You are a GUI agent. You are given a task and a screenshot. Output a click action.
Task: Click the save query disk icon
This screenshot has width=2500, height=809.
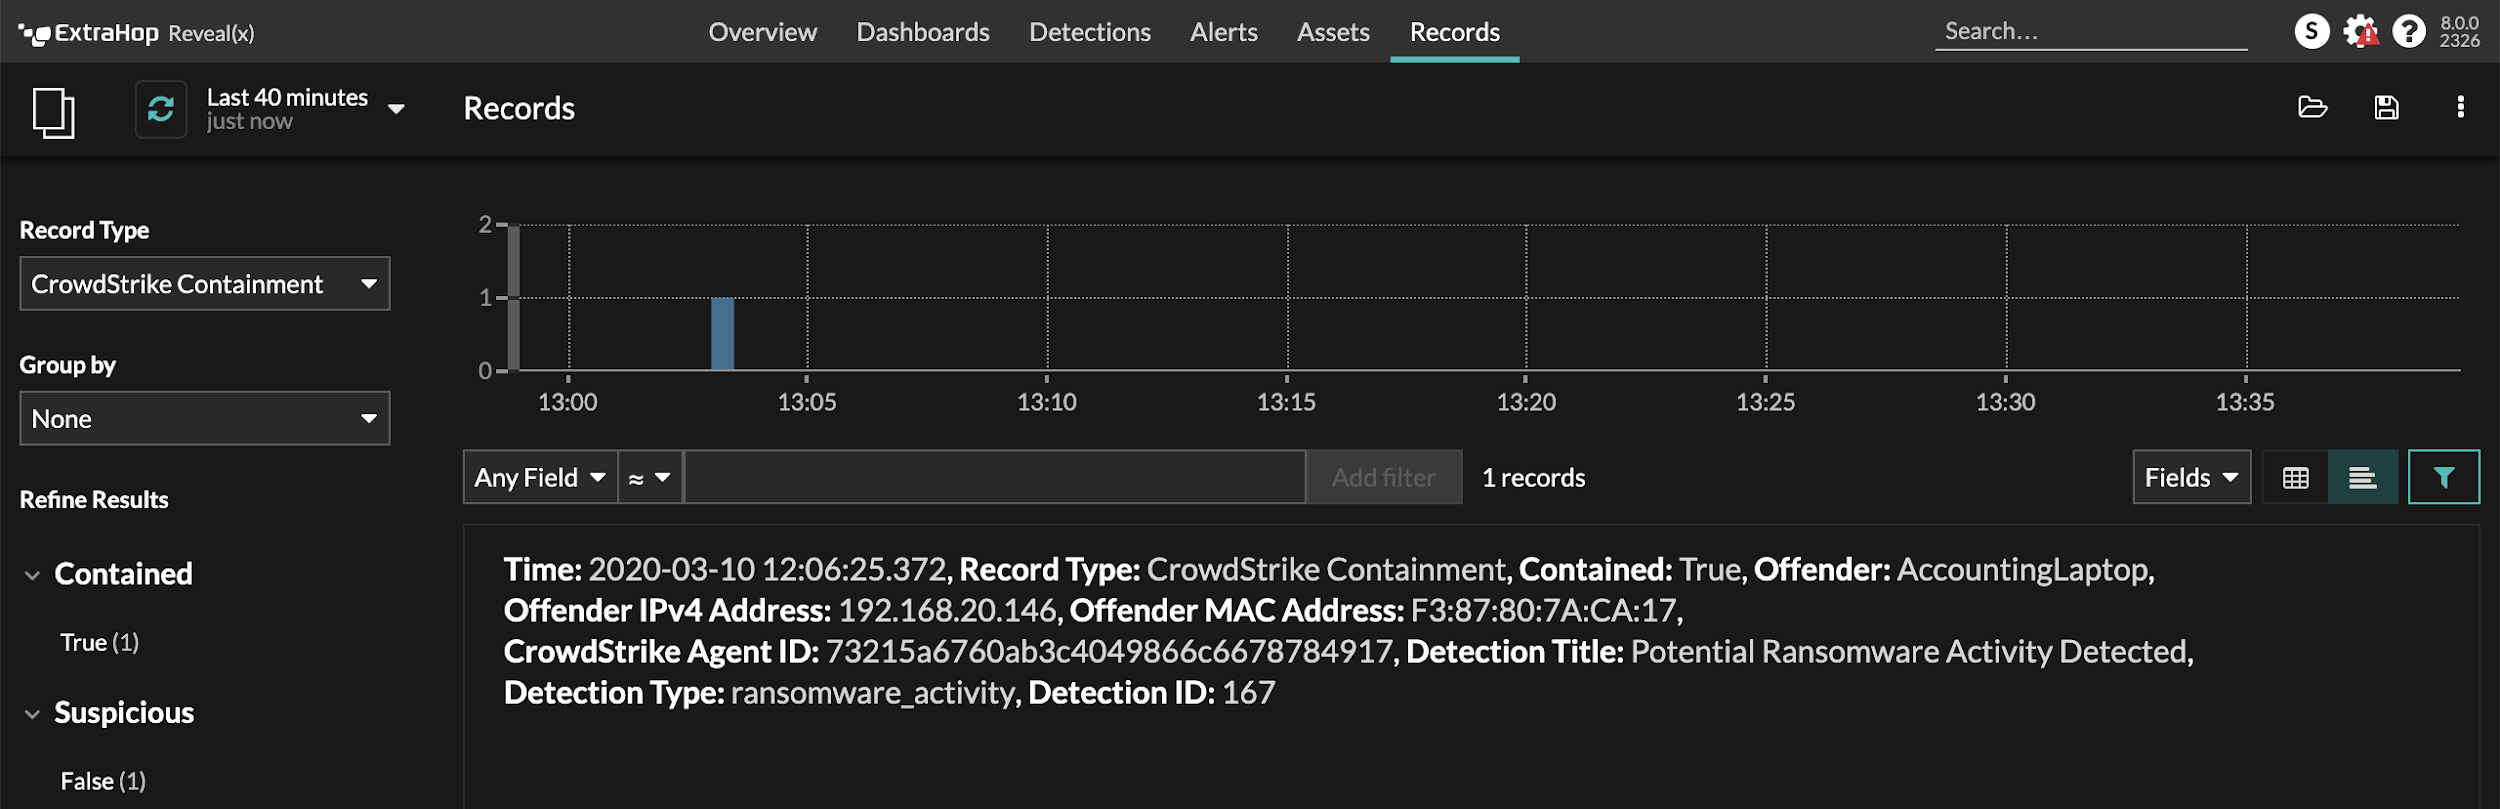click(2386, 108)
